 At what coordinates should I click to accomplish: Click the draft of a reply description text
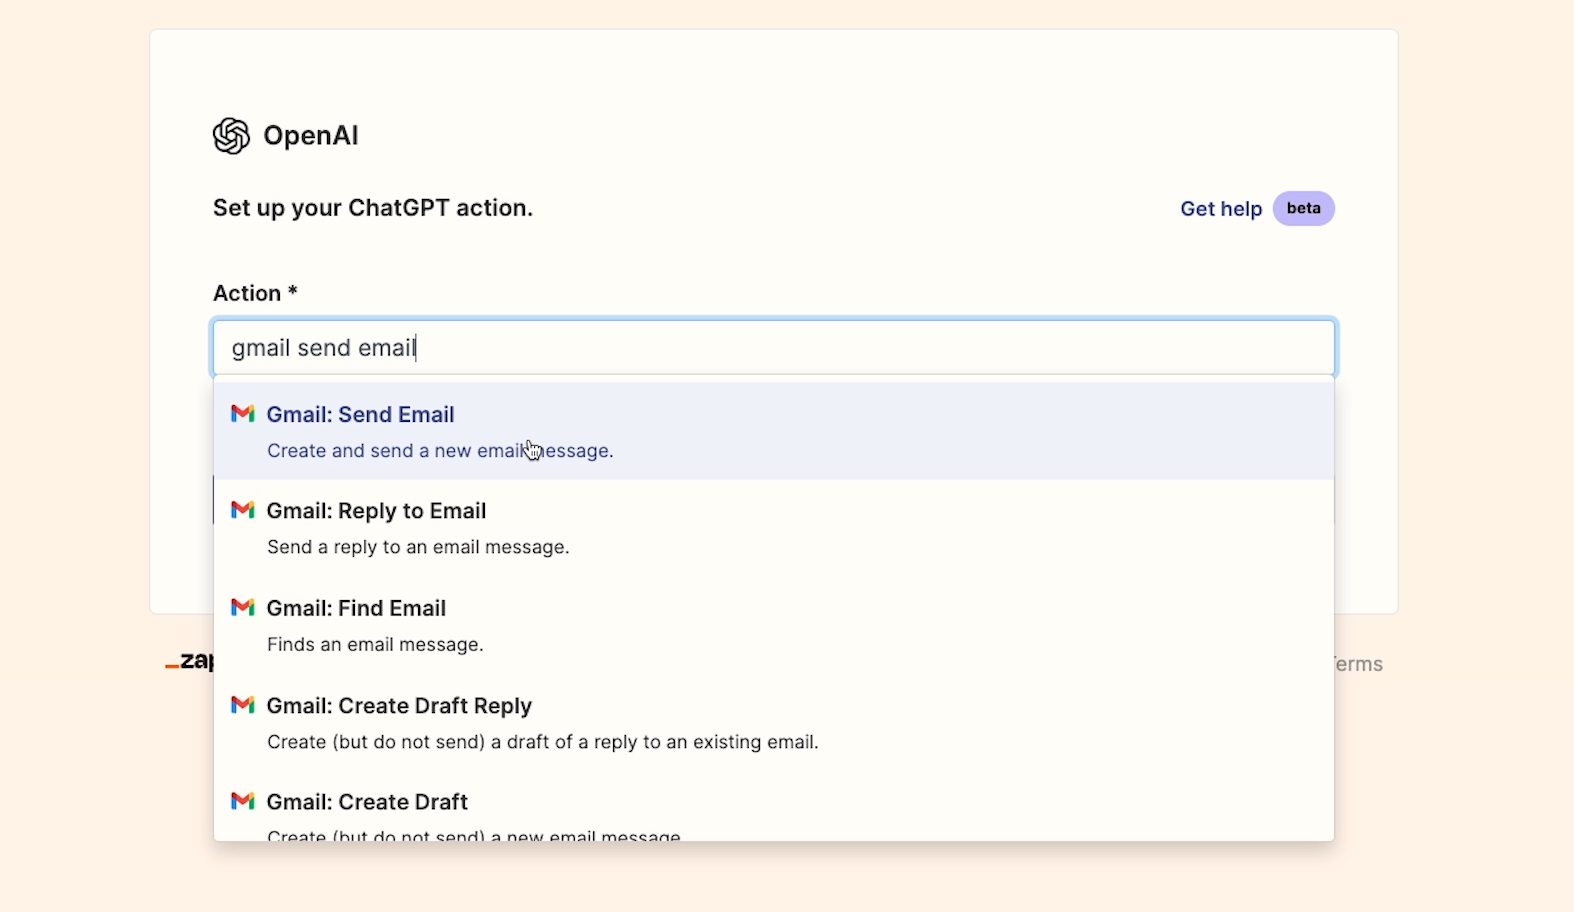[x=543, y=742]
